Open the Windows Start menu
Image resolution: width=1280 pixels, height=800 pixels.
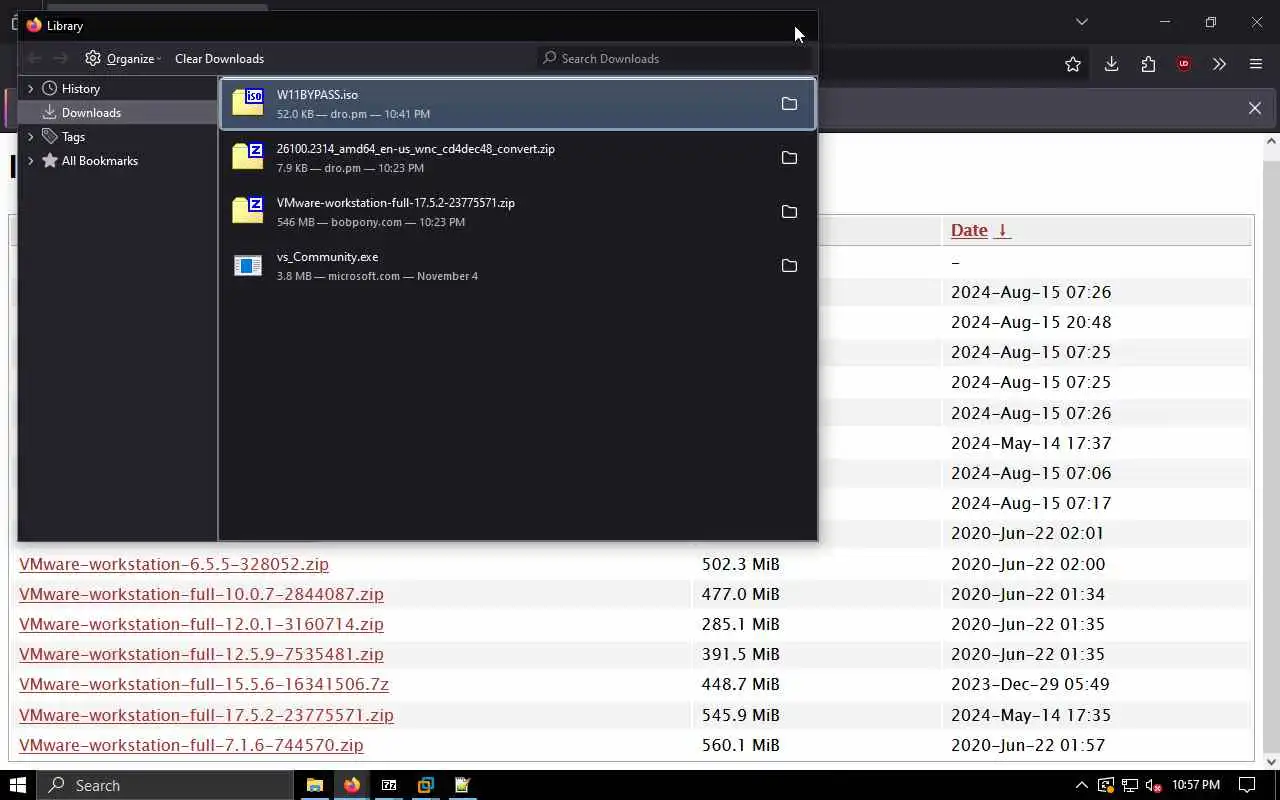click(x=17, y=785)
